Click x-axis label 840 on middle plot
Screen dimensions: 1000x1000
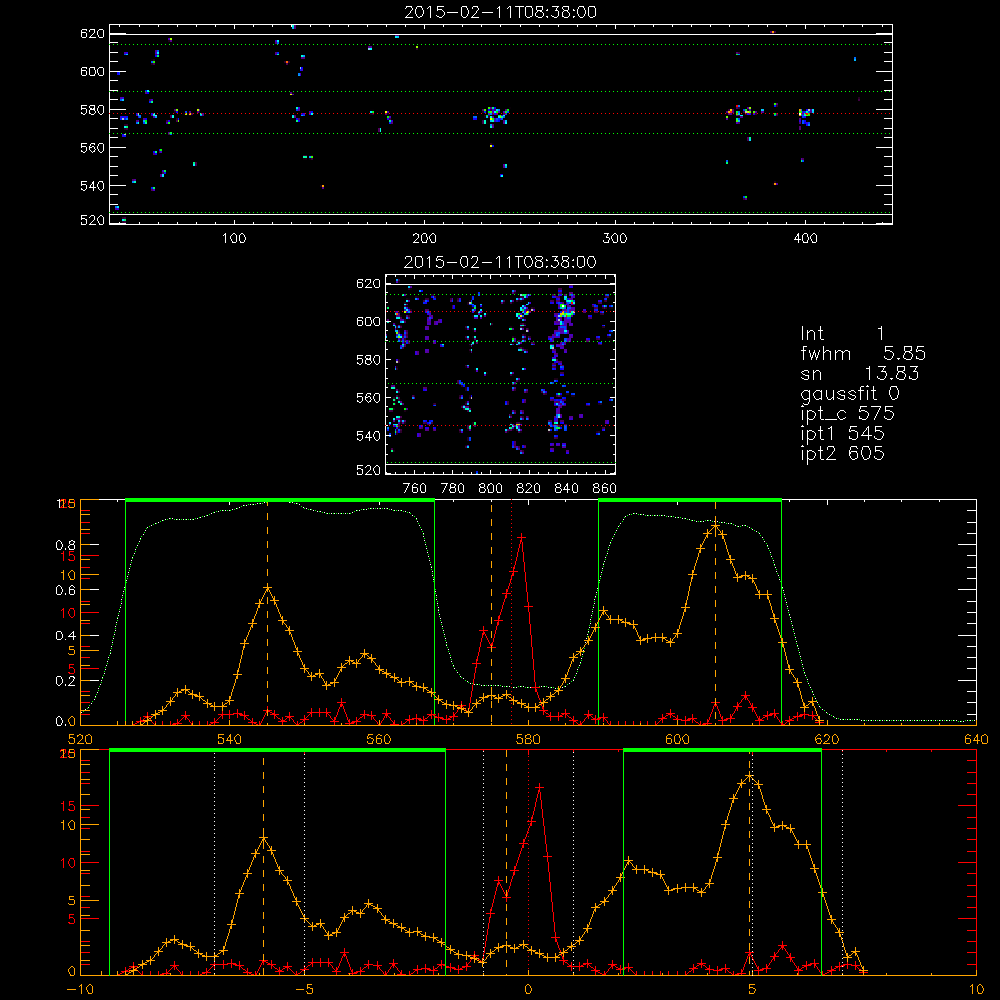[x=566, y=489]
